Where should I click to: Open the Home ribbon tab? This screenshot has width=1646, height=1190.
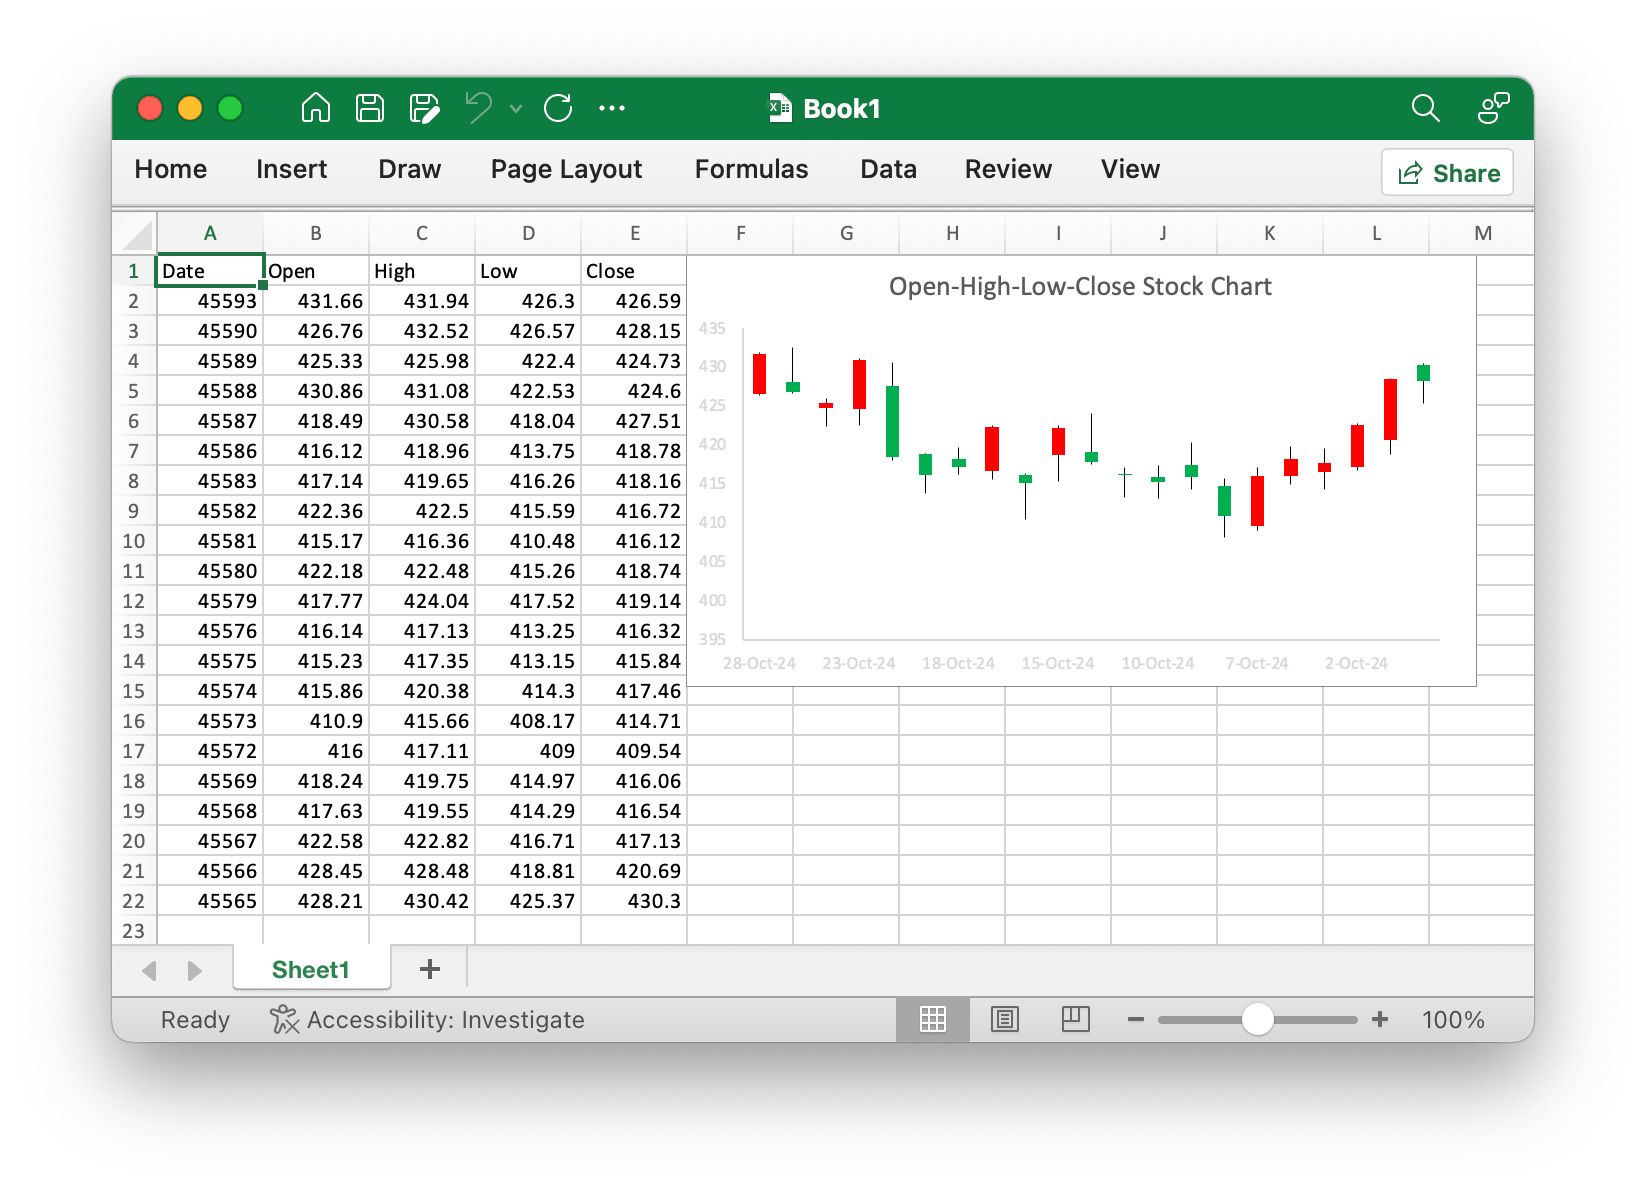[171, 169]
